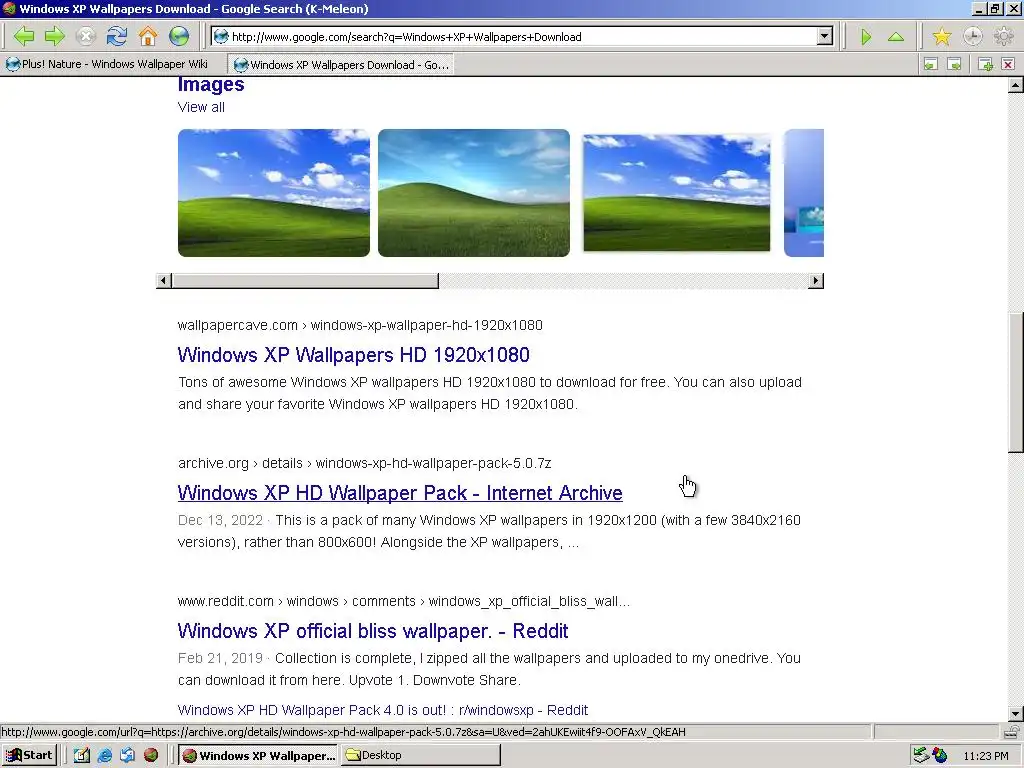Switch to previous tab with left tab icon
Image resolution: width=1024 pixels, height=768 pixels.
pos(931,64)
